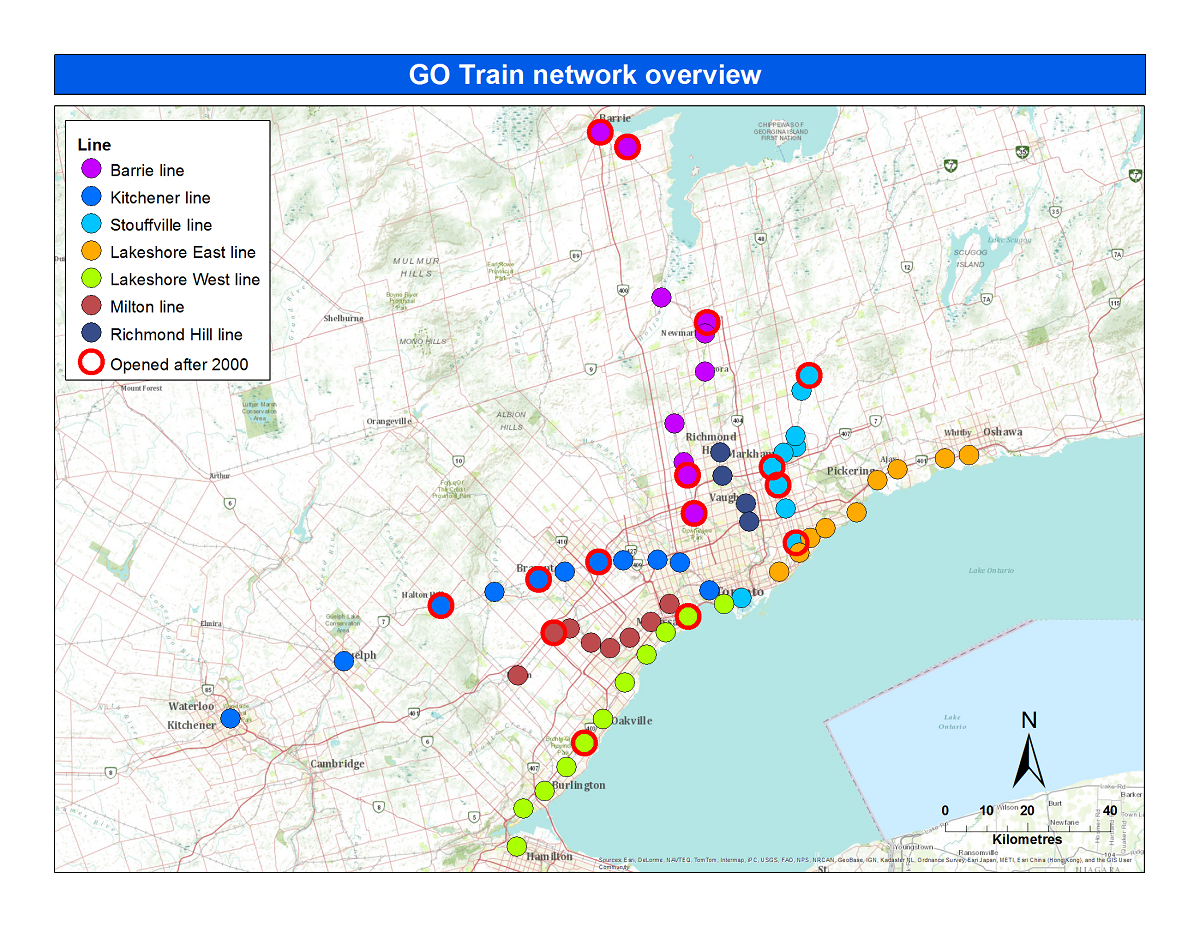Click the Cambridge city label

coord(337,764)
